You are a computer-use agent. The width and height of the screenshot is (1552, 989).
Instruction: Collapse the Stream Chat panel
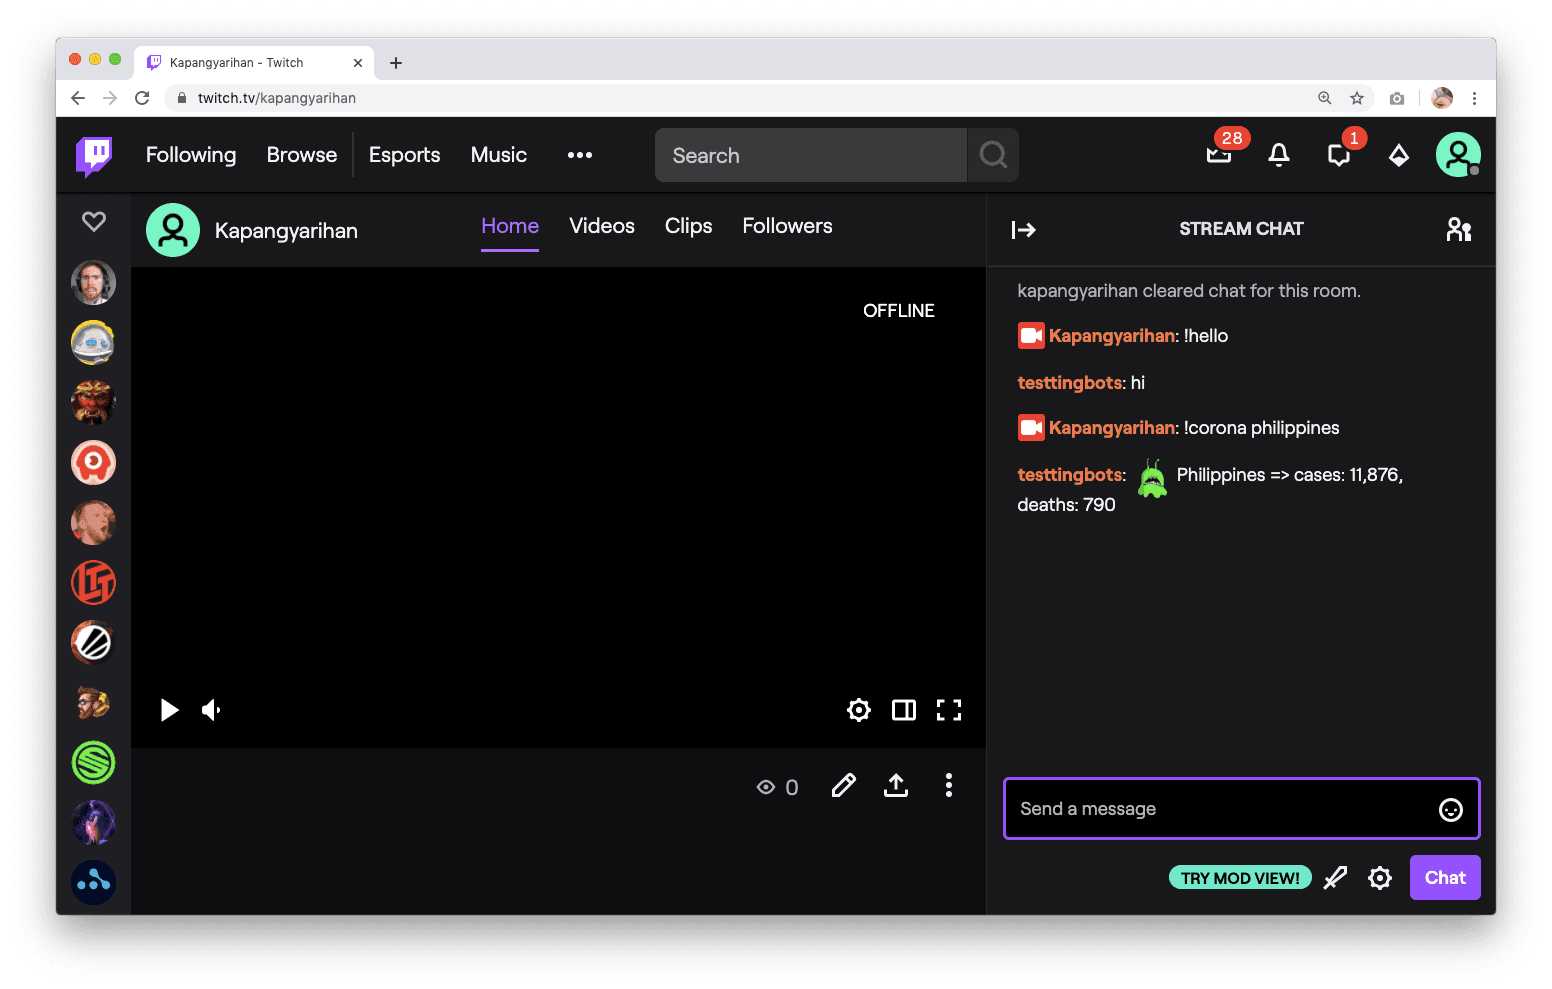coord(1023,229)
